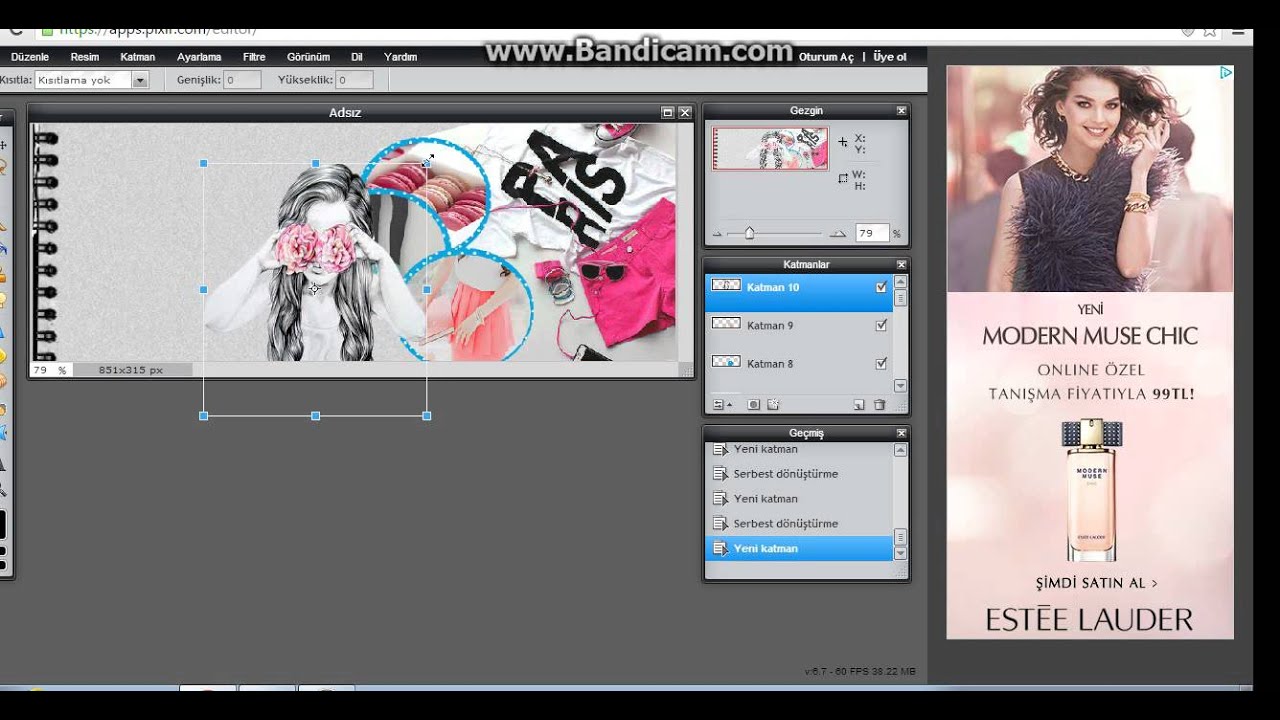Click Katmanlar list scroll-up arrow

(x=900, y=283)
